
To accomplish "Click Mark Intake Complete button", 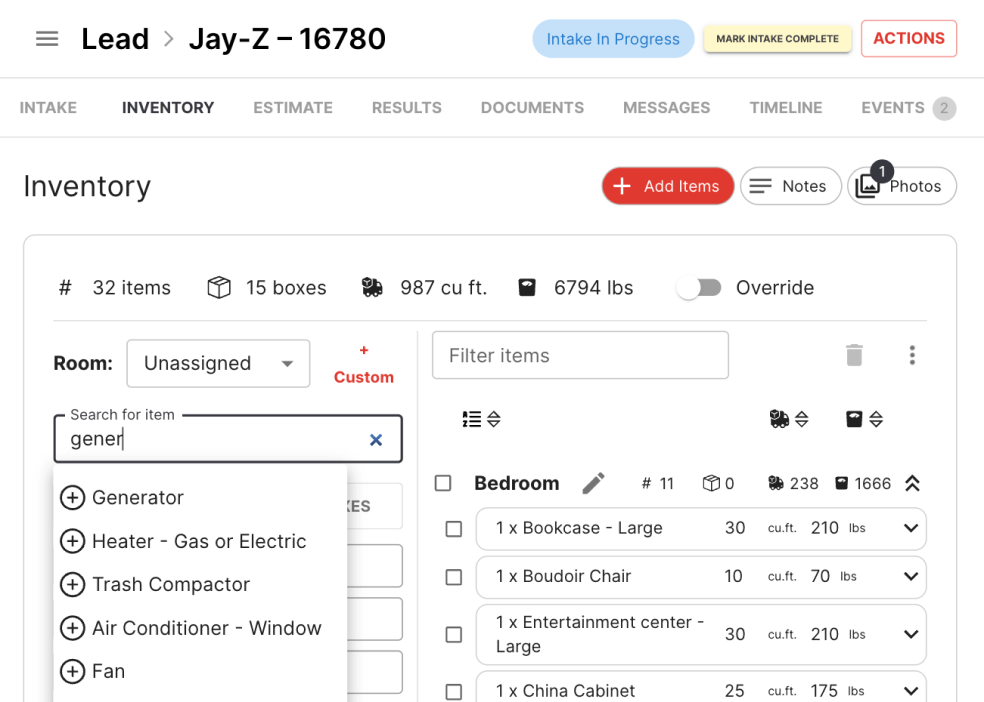I will click(x=778, y=39).
